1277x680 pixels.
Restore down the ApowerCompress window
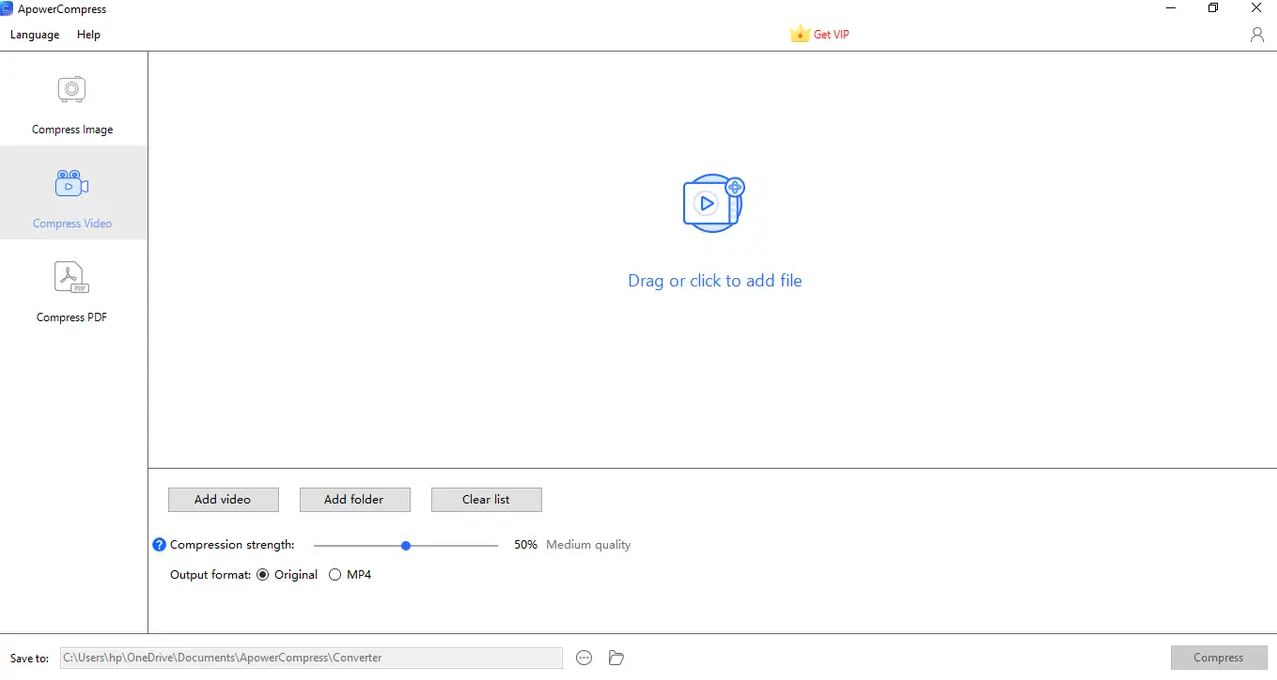click(1213, 9)
